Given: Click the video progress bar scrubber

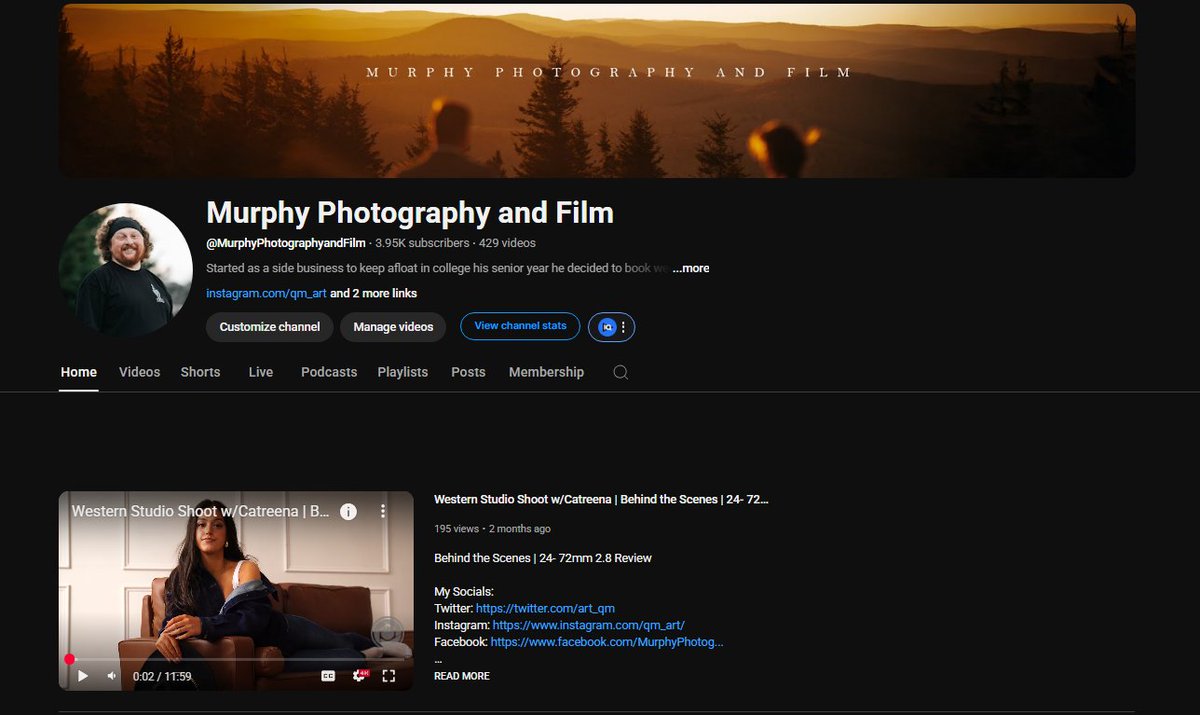Looking at the screenshot, I should pyautogui.click(x=69, y=659).
